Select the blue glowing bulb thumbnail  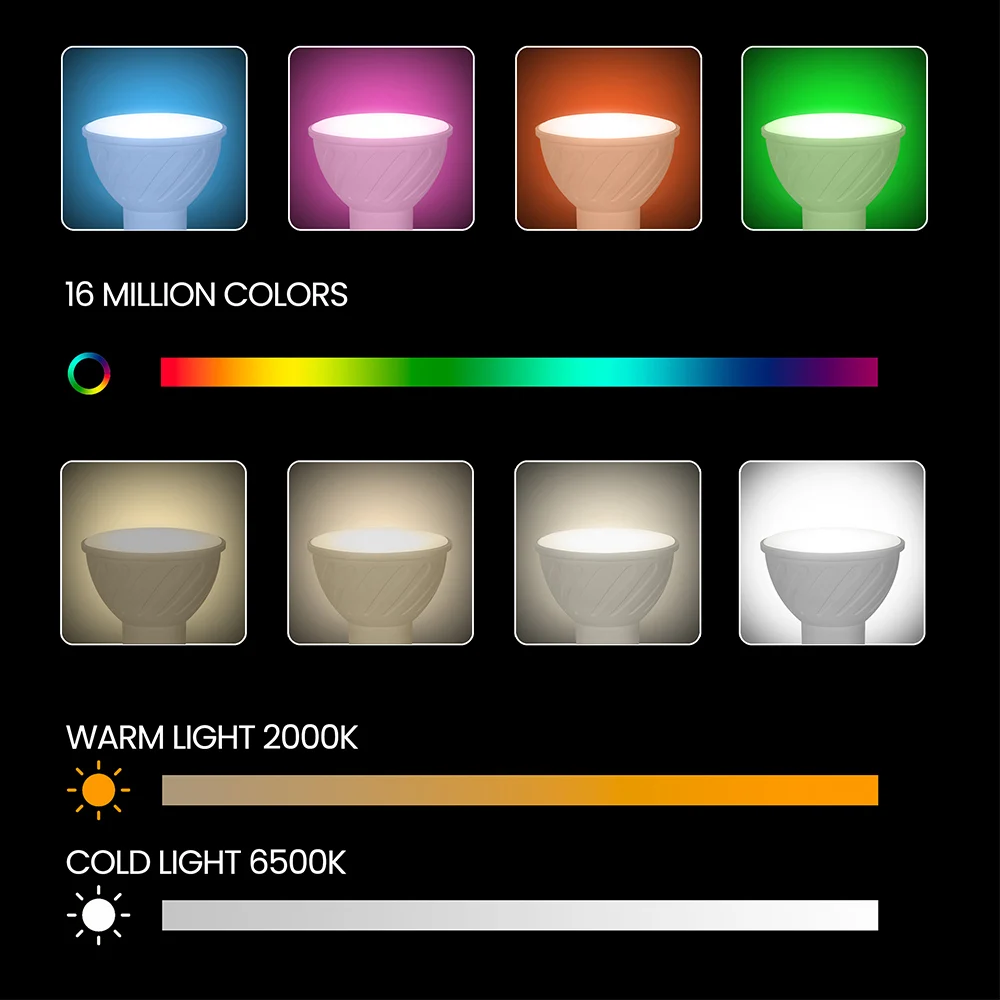[154, 138]
